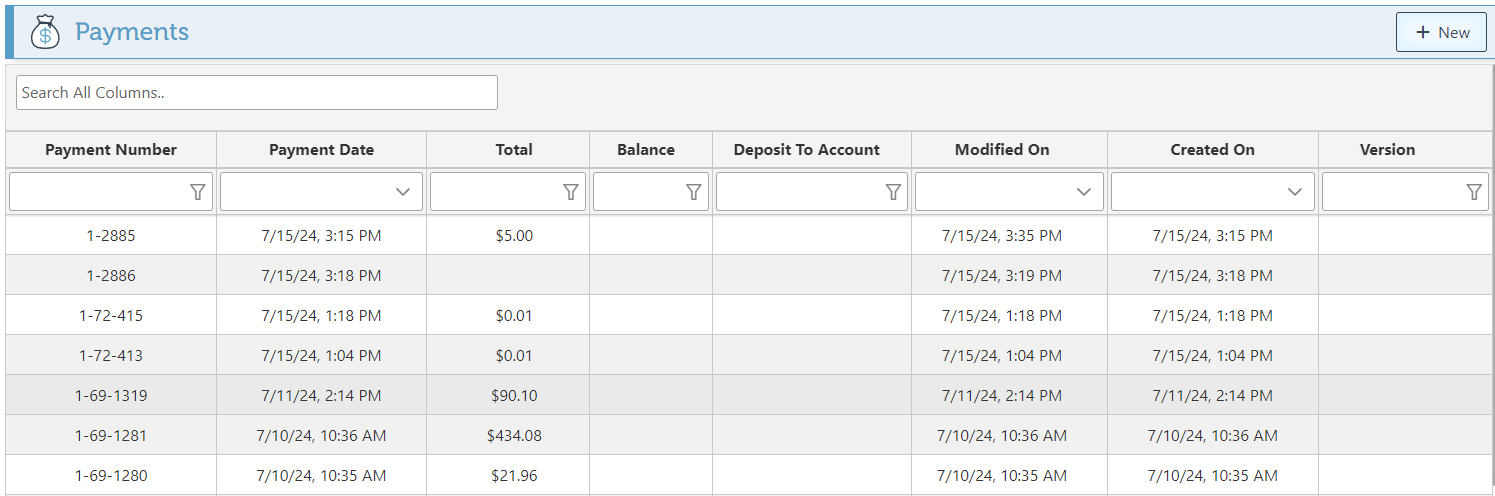
Task: Click the Balance column filter funnel icon
Action: [694, 192]
